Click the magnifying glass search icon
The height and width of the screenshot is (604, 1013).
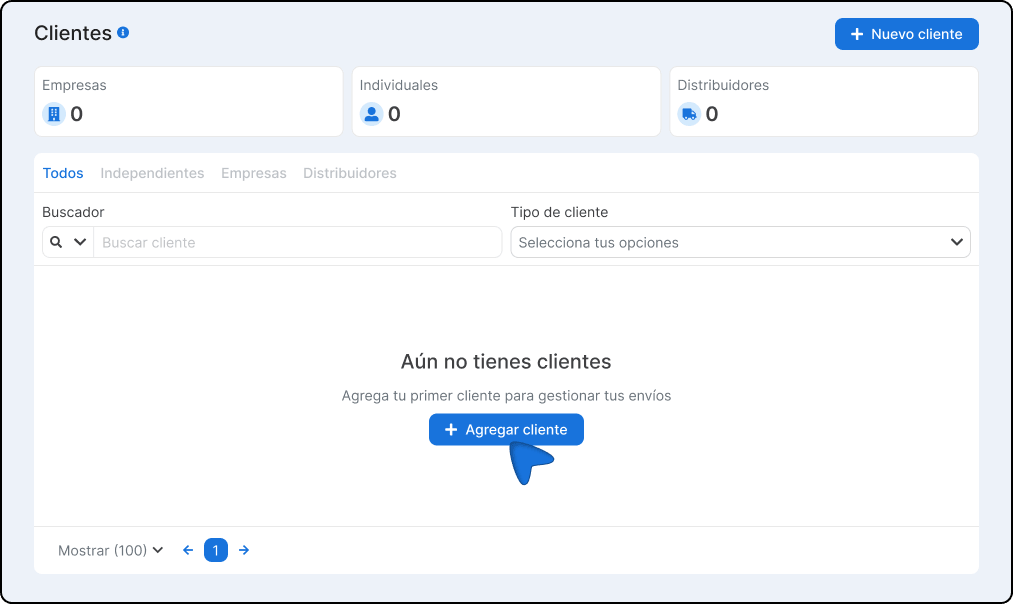tap(56, 242)
